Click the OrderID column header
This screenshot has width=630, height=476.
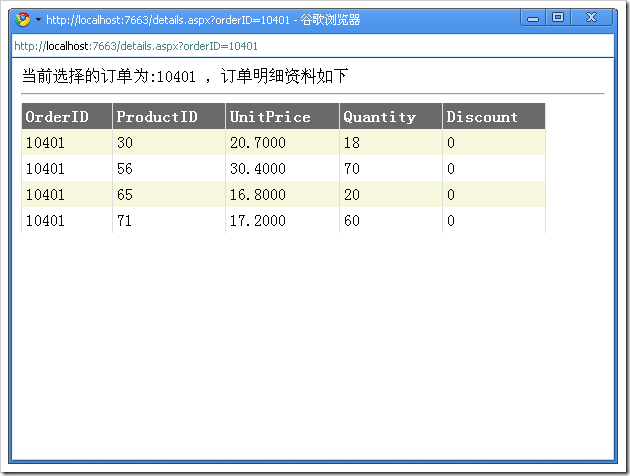click(56, 117)
